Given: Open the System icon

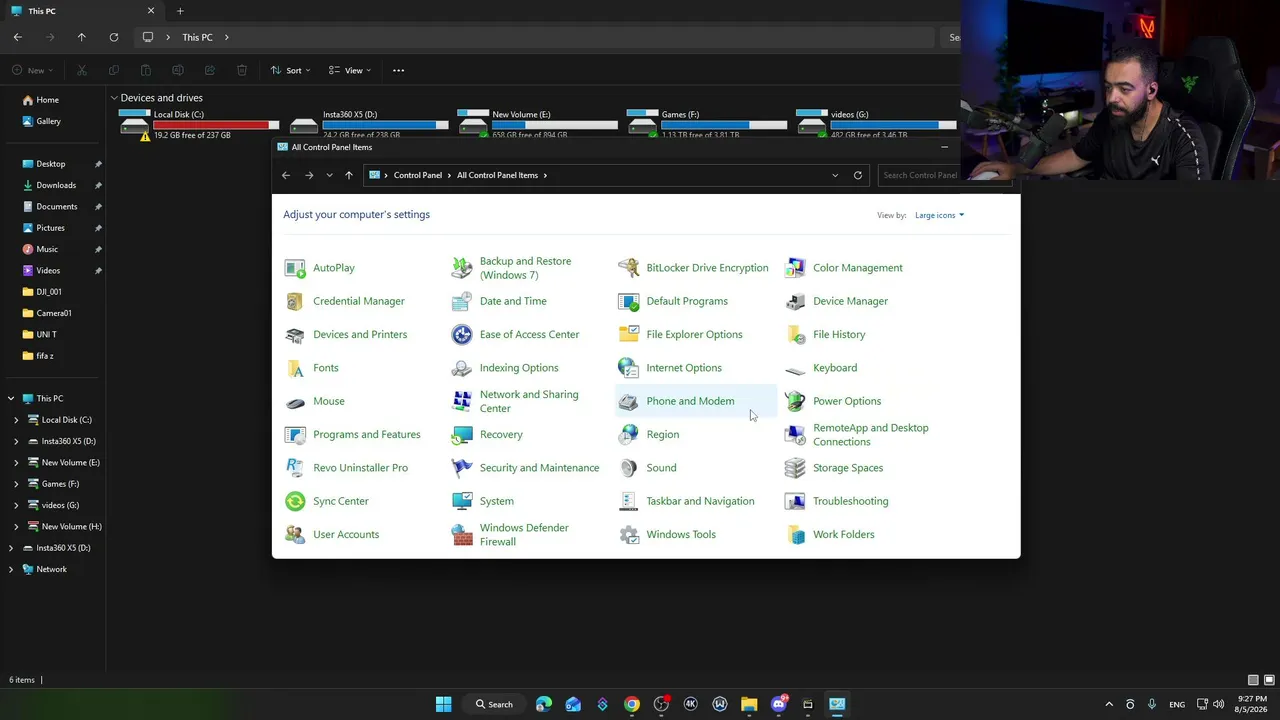Looking at the screenshot, I should tap(462, 501).
